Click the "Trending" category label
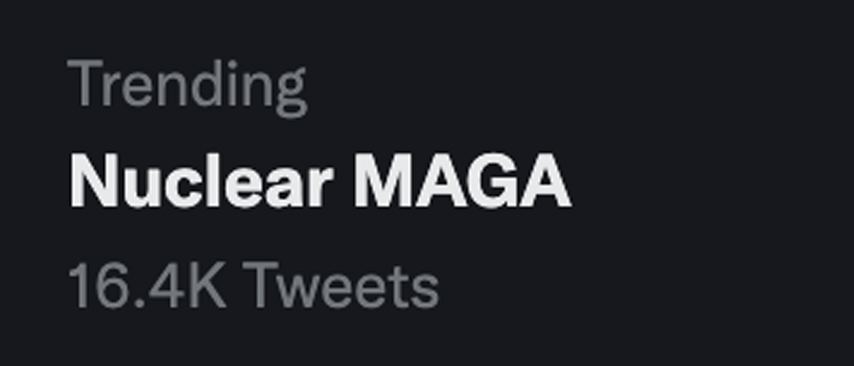The width and height of the screenshot is (854, 366). pos(187,88)
